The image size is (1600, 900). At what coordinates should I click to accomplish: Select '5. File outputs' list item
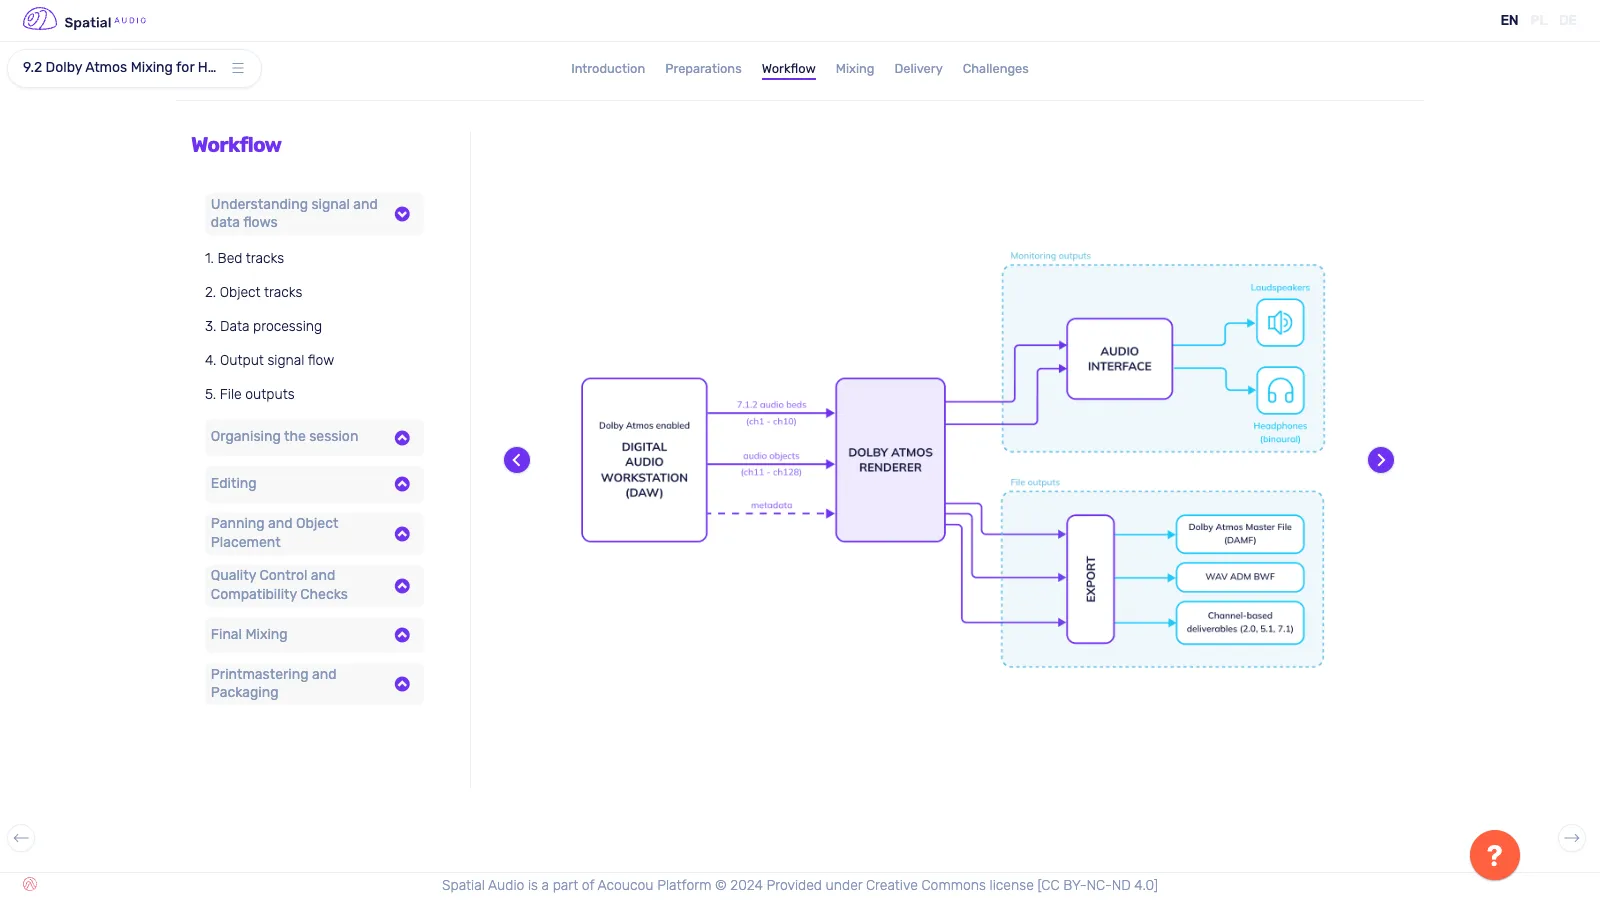pos(249,394)
